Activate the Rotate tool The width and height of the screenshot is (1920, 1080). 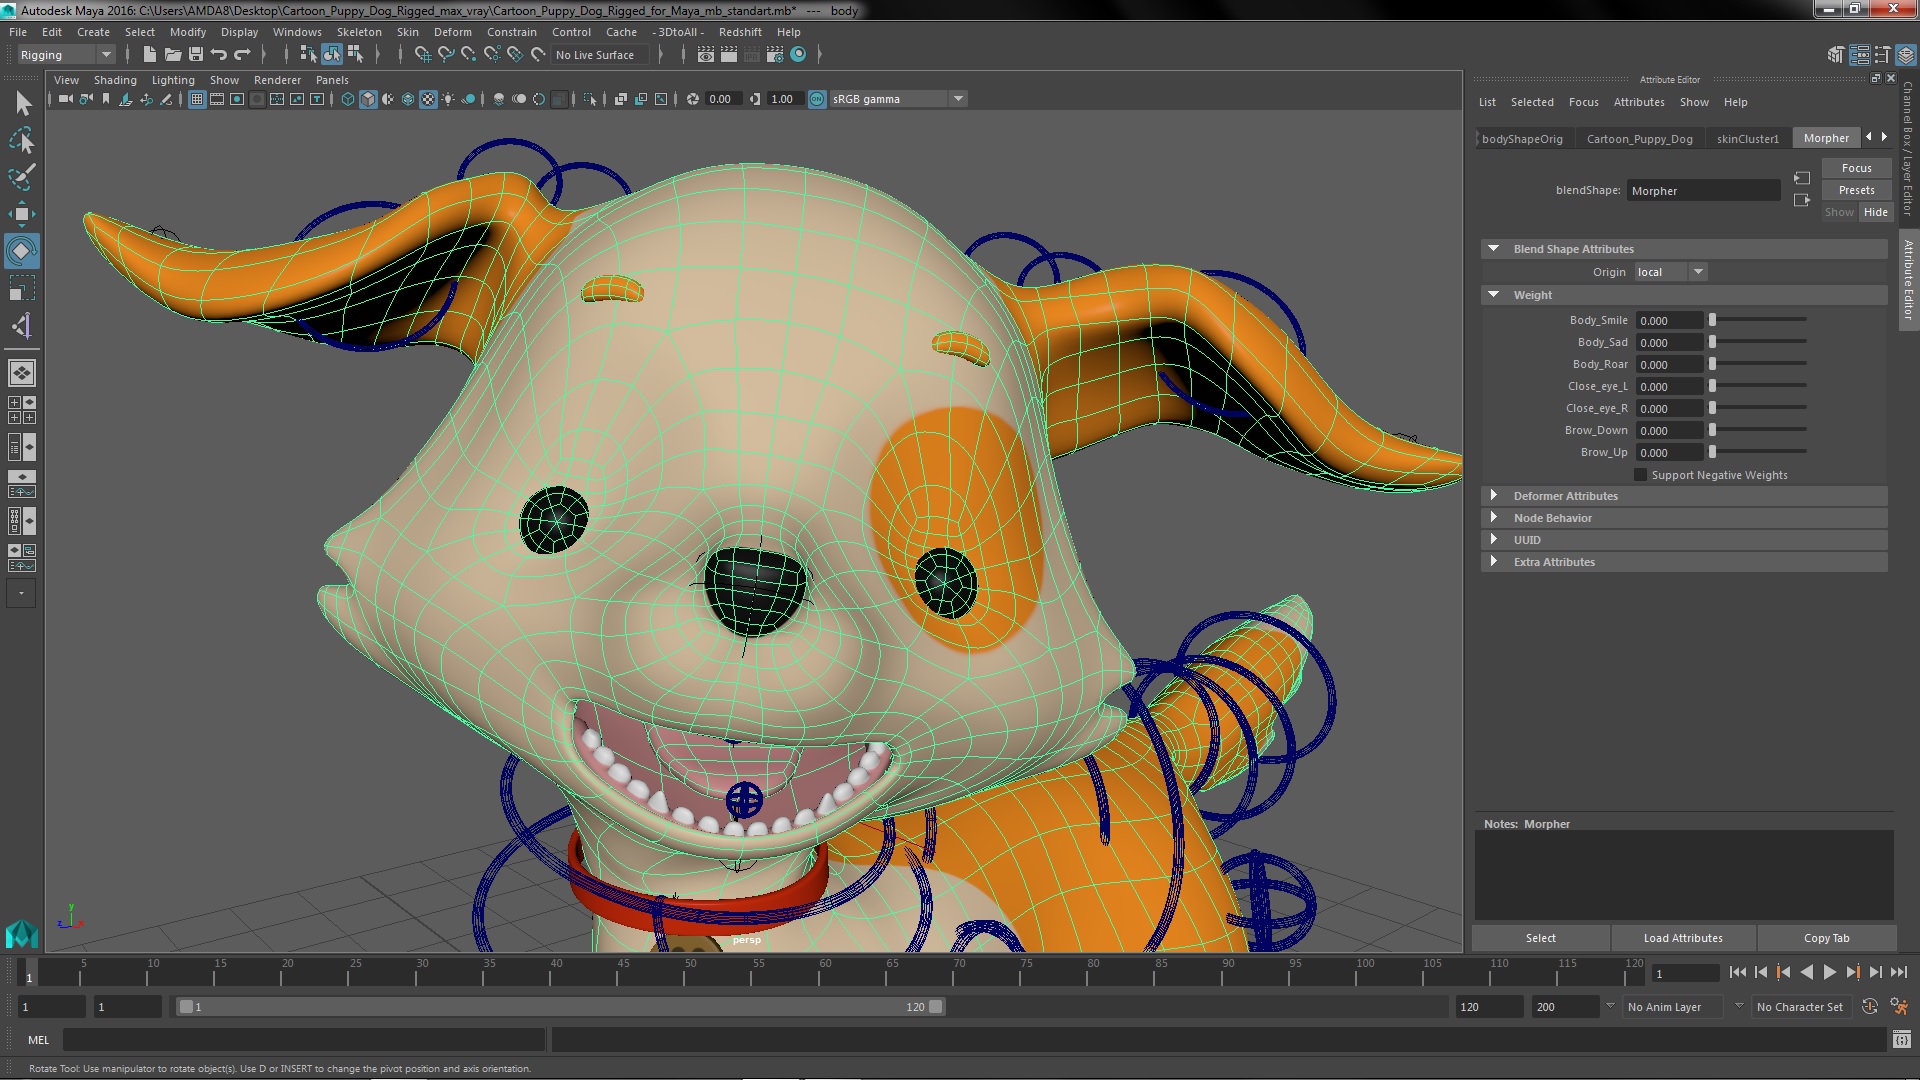point(22,251)
